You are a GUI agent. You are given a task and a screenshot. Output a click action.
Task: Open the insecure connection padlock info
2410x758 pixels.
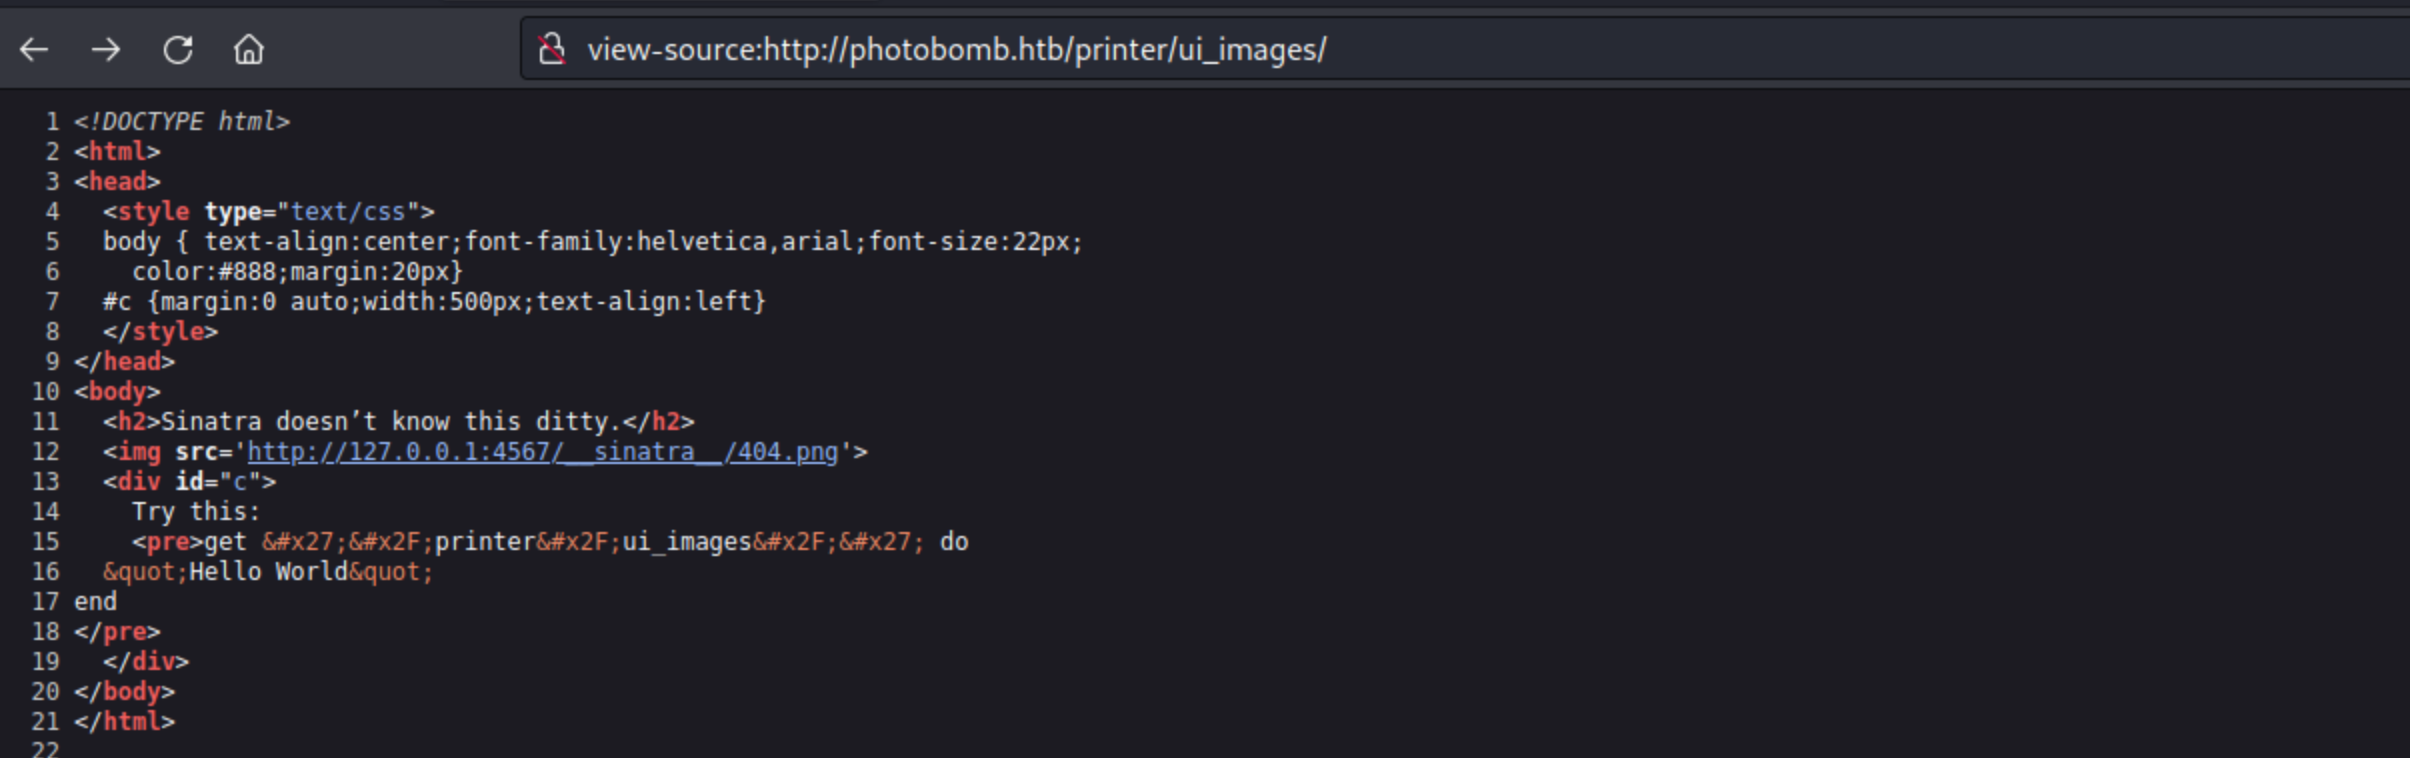tap(552, 49)
